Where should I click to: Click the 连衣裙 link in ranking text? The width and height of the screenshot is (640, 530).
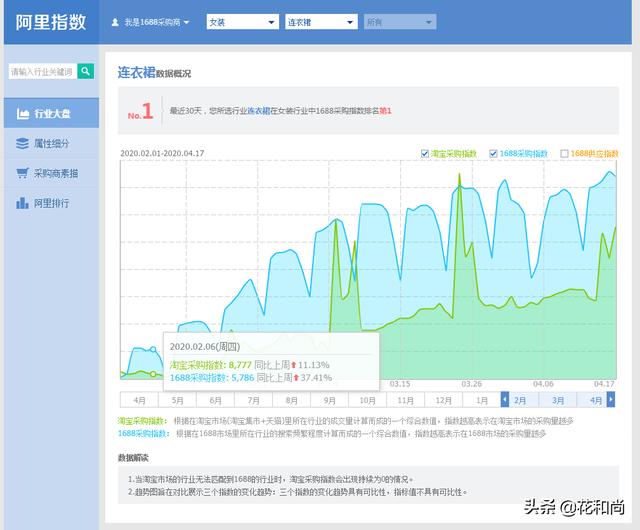pos(258,110)
